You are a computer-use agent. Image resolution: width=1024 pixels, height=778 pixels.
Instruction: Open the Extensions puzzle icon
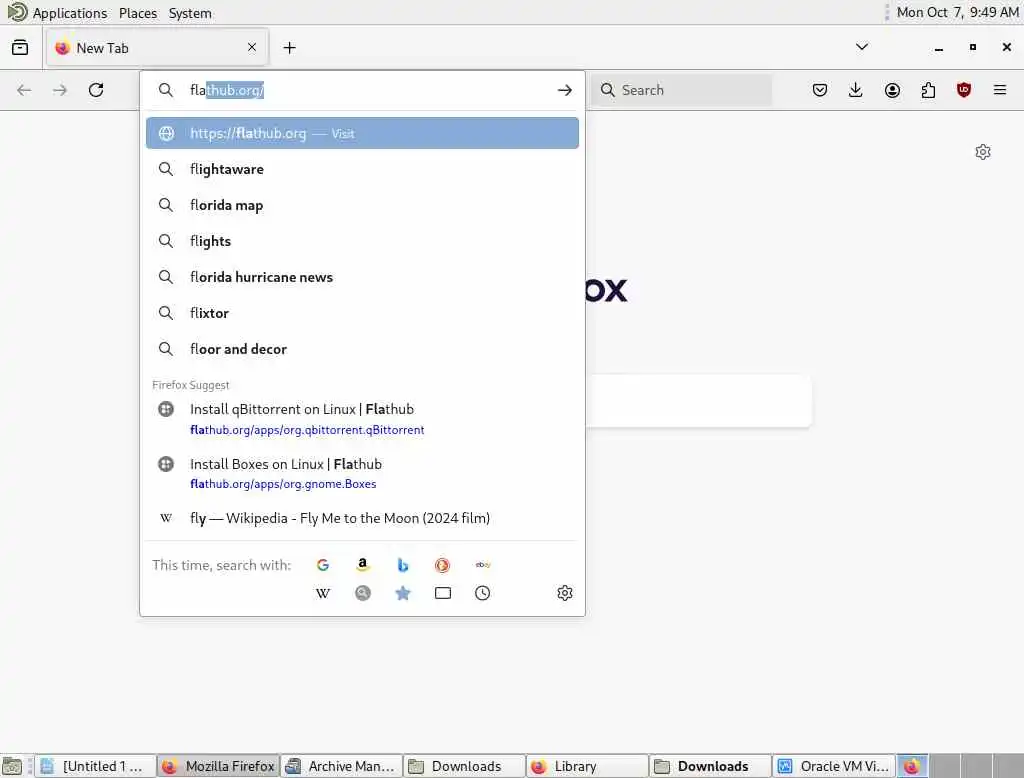pyautogui.click(x=928, y=90)
